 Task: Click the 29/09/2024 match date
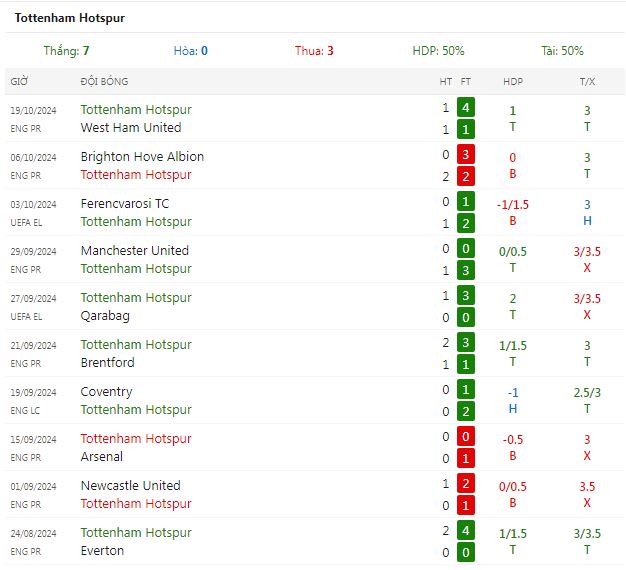pos(34,252)
